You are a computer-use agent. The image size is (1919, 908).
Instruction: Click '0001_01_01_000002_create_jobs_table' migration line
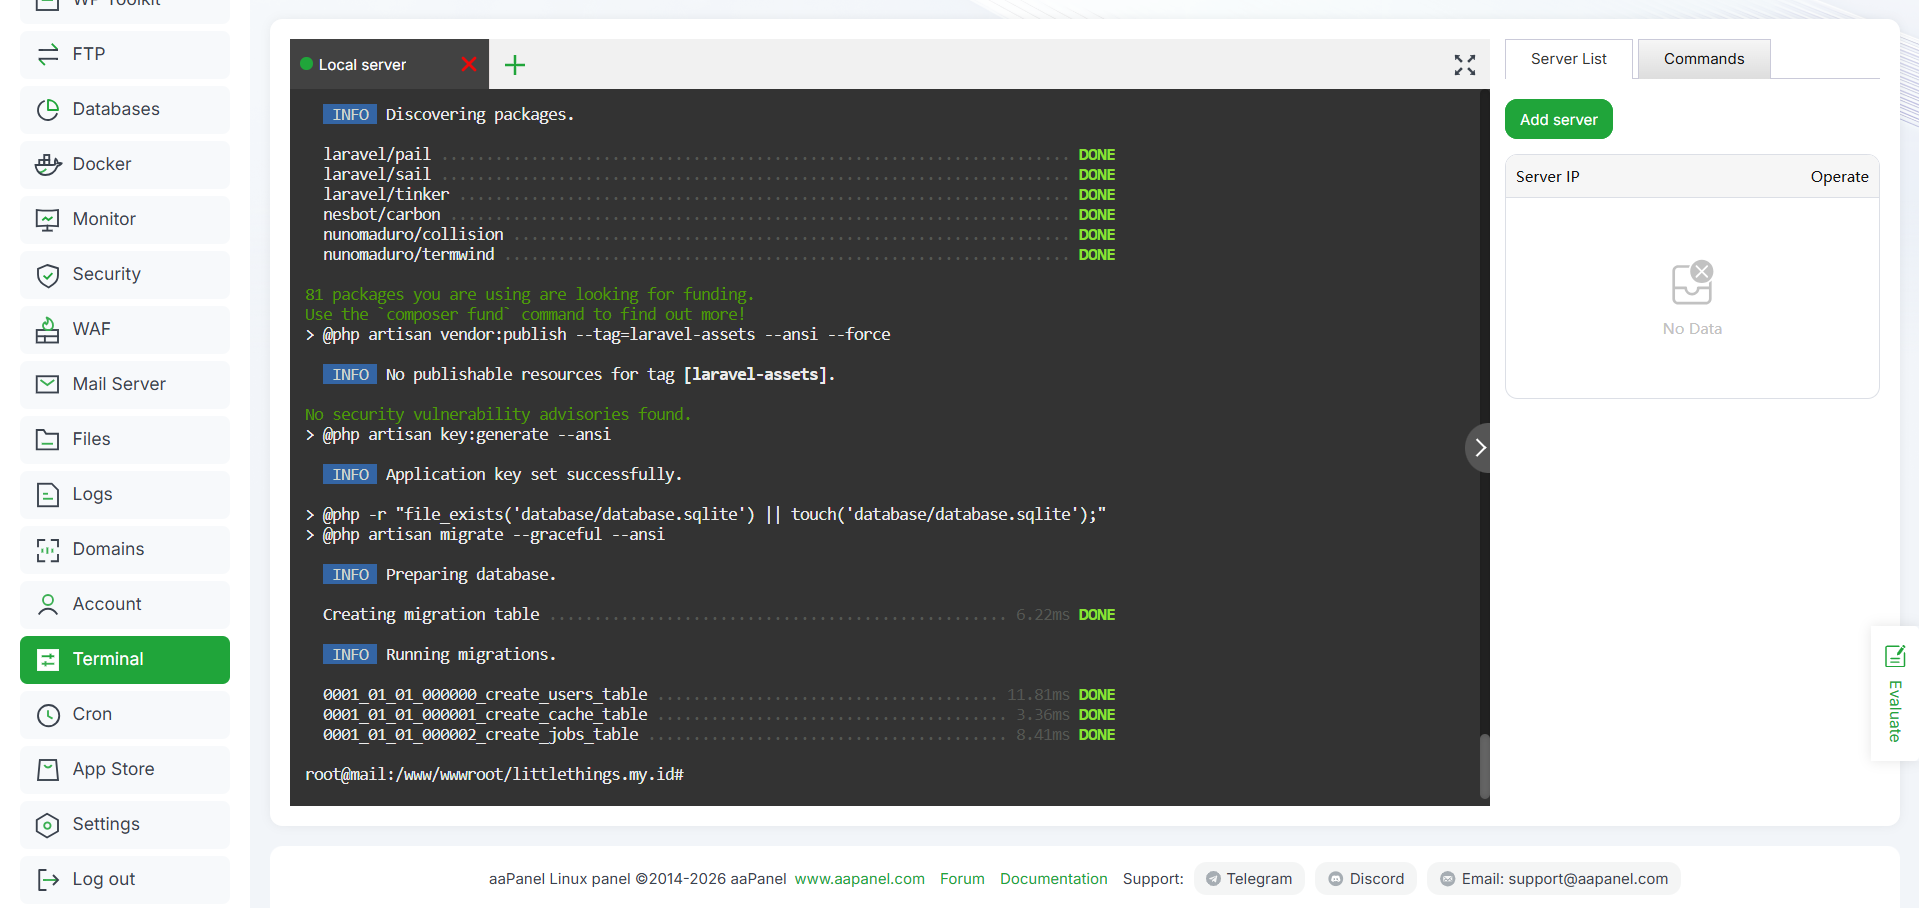pyautogui.click(x=719, y=734)
